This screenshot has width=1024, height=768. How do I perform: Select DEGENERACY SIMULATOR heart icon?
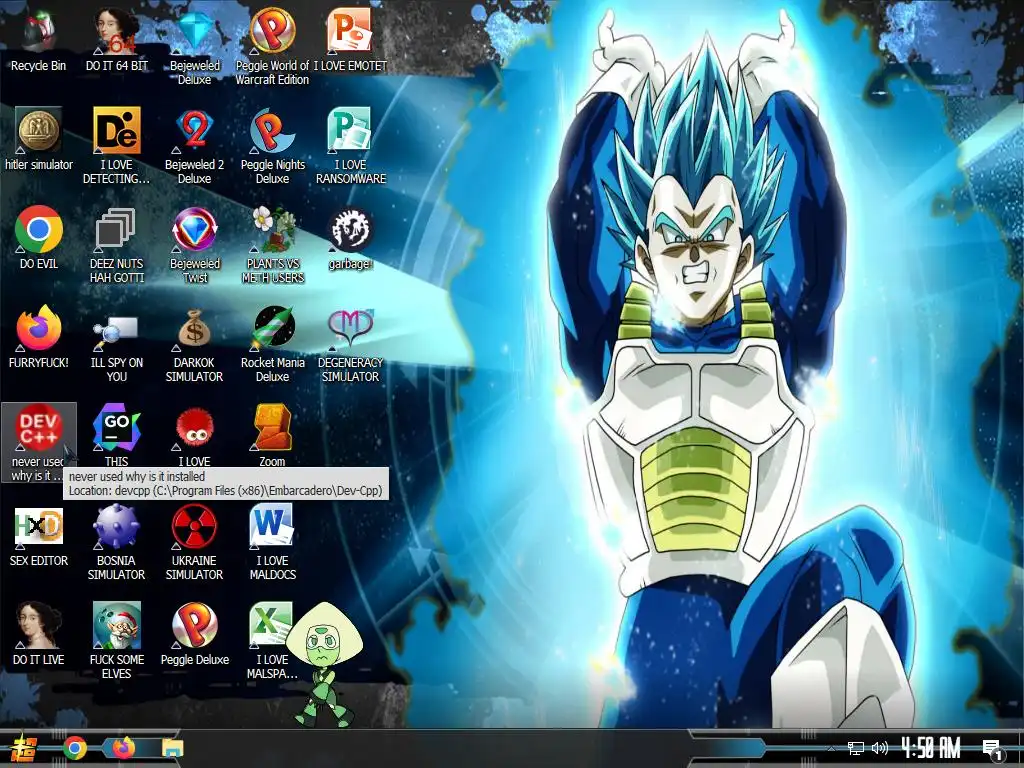(x=350, y=328)
